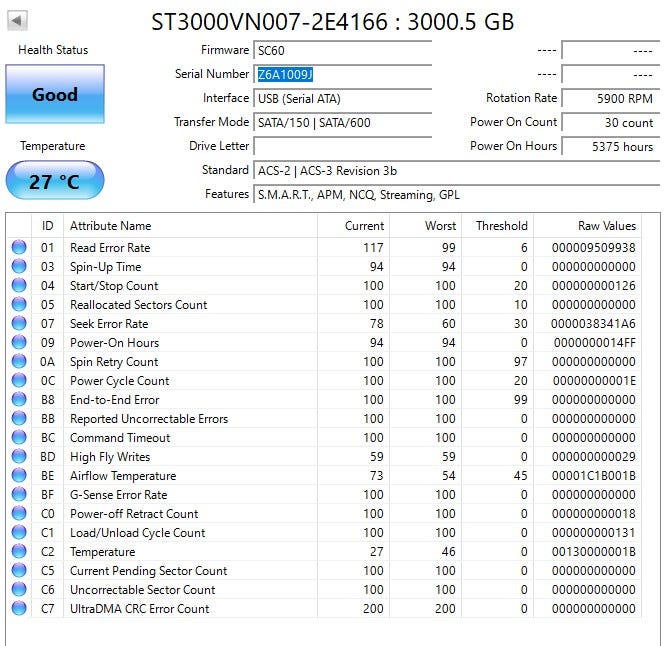Image resolution: width=667 pixels, height=646 pixels.
Task: Click status orb for Start/Stop Count
Action: pos(19,285)
